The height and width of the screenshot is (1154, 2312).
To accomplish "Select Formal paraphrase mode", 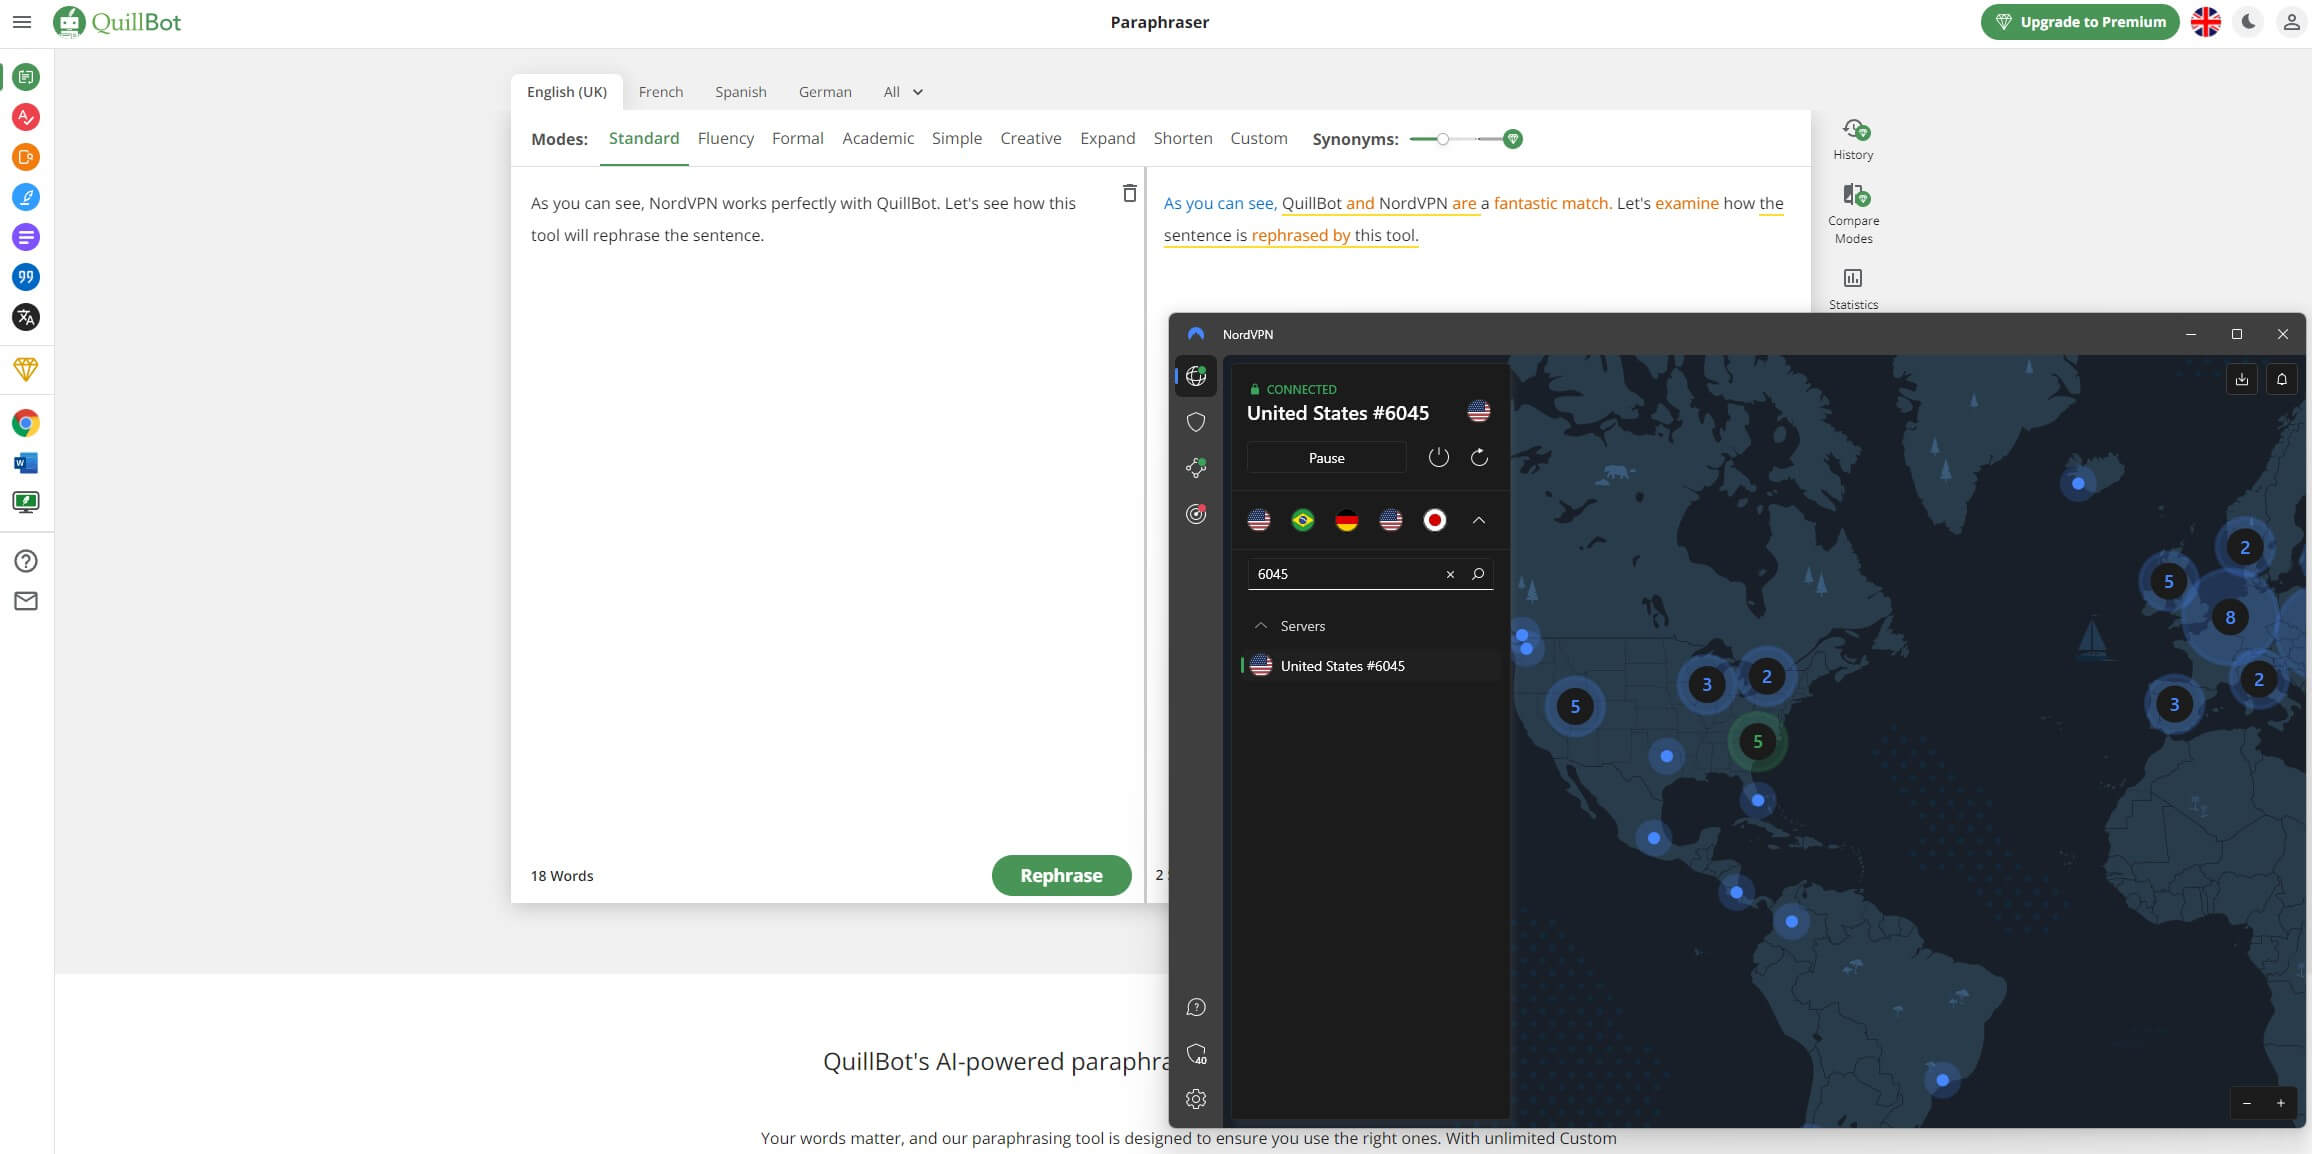I will (798, 138).
